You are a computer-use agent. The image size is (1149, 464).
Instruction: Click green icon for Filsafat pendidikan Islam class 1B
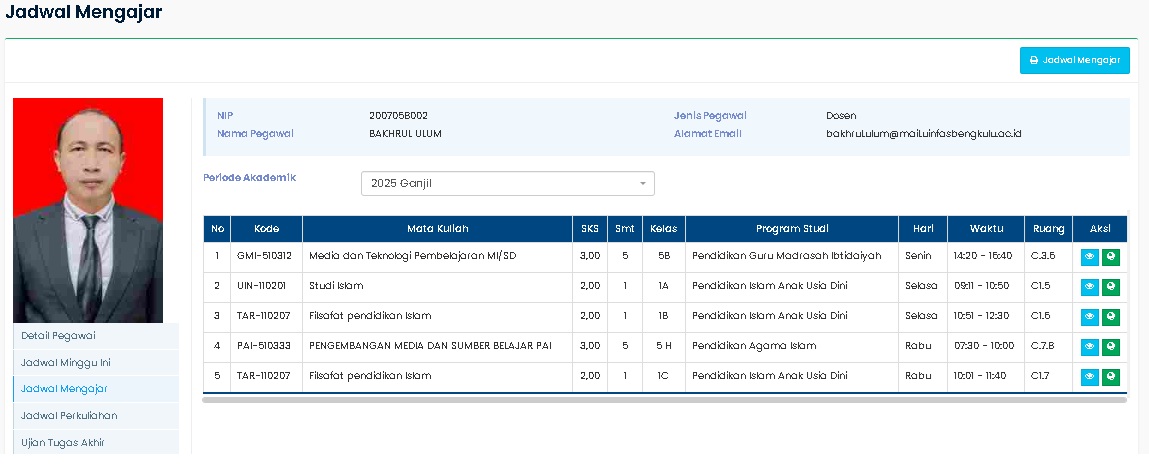1111,317
